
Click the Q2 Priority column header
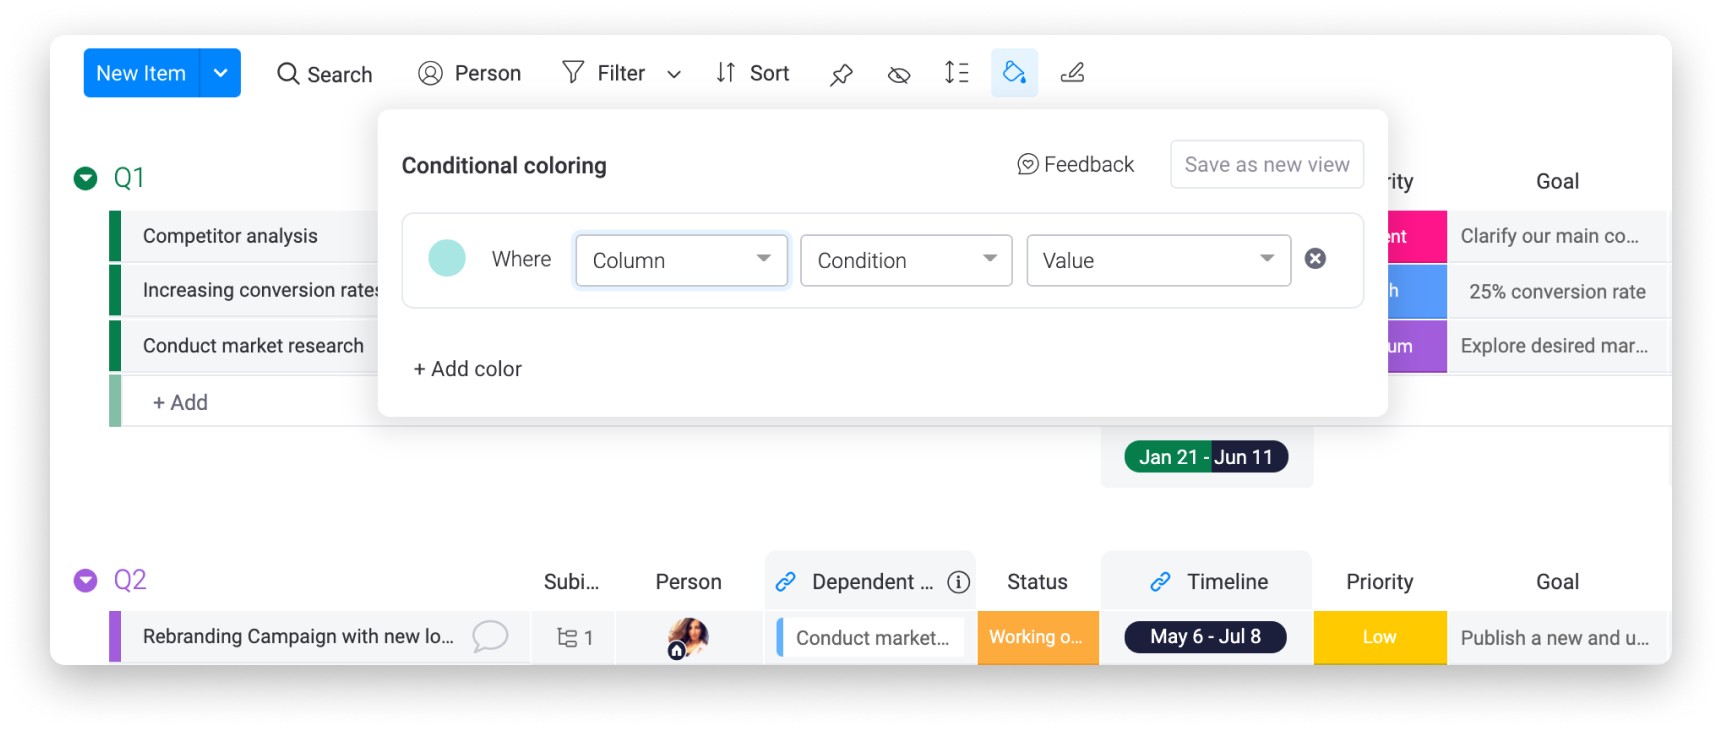pyautogui.click(x=1379, y=582)
